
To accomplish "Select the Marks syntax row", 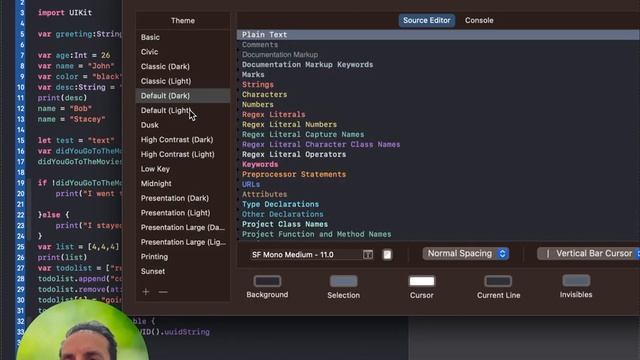I will point(438,75).
